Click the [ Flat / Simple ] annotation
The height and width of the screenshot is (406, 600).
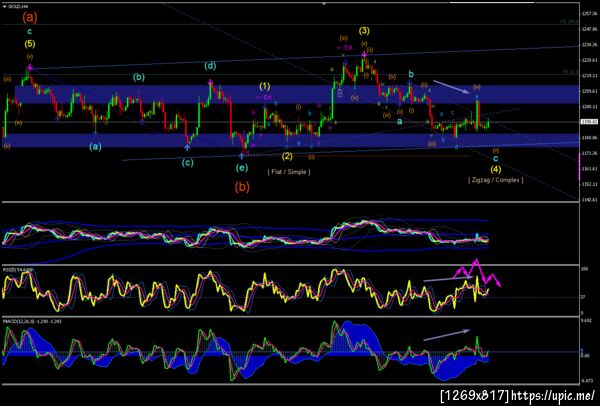pos(289,172)
